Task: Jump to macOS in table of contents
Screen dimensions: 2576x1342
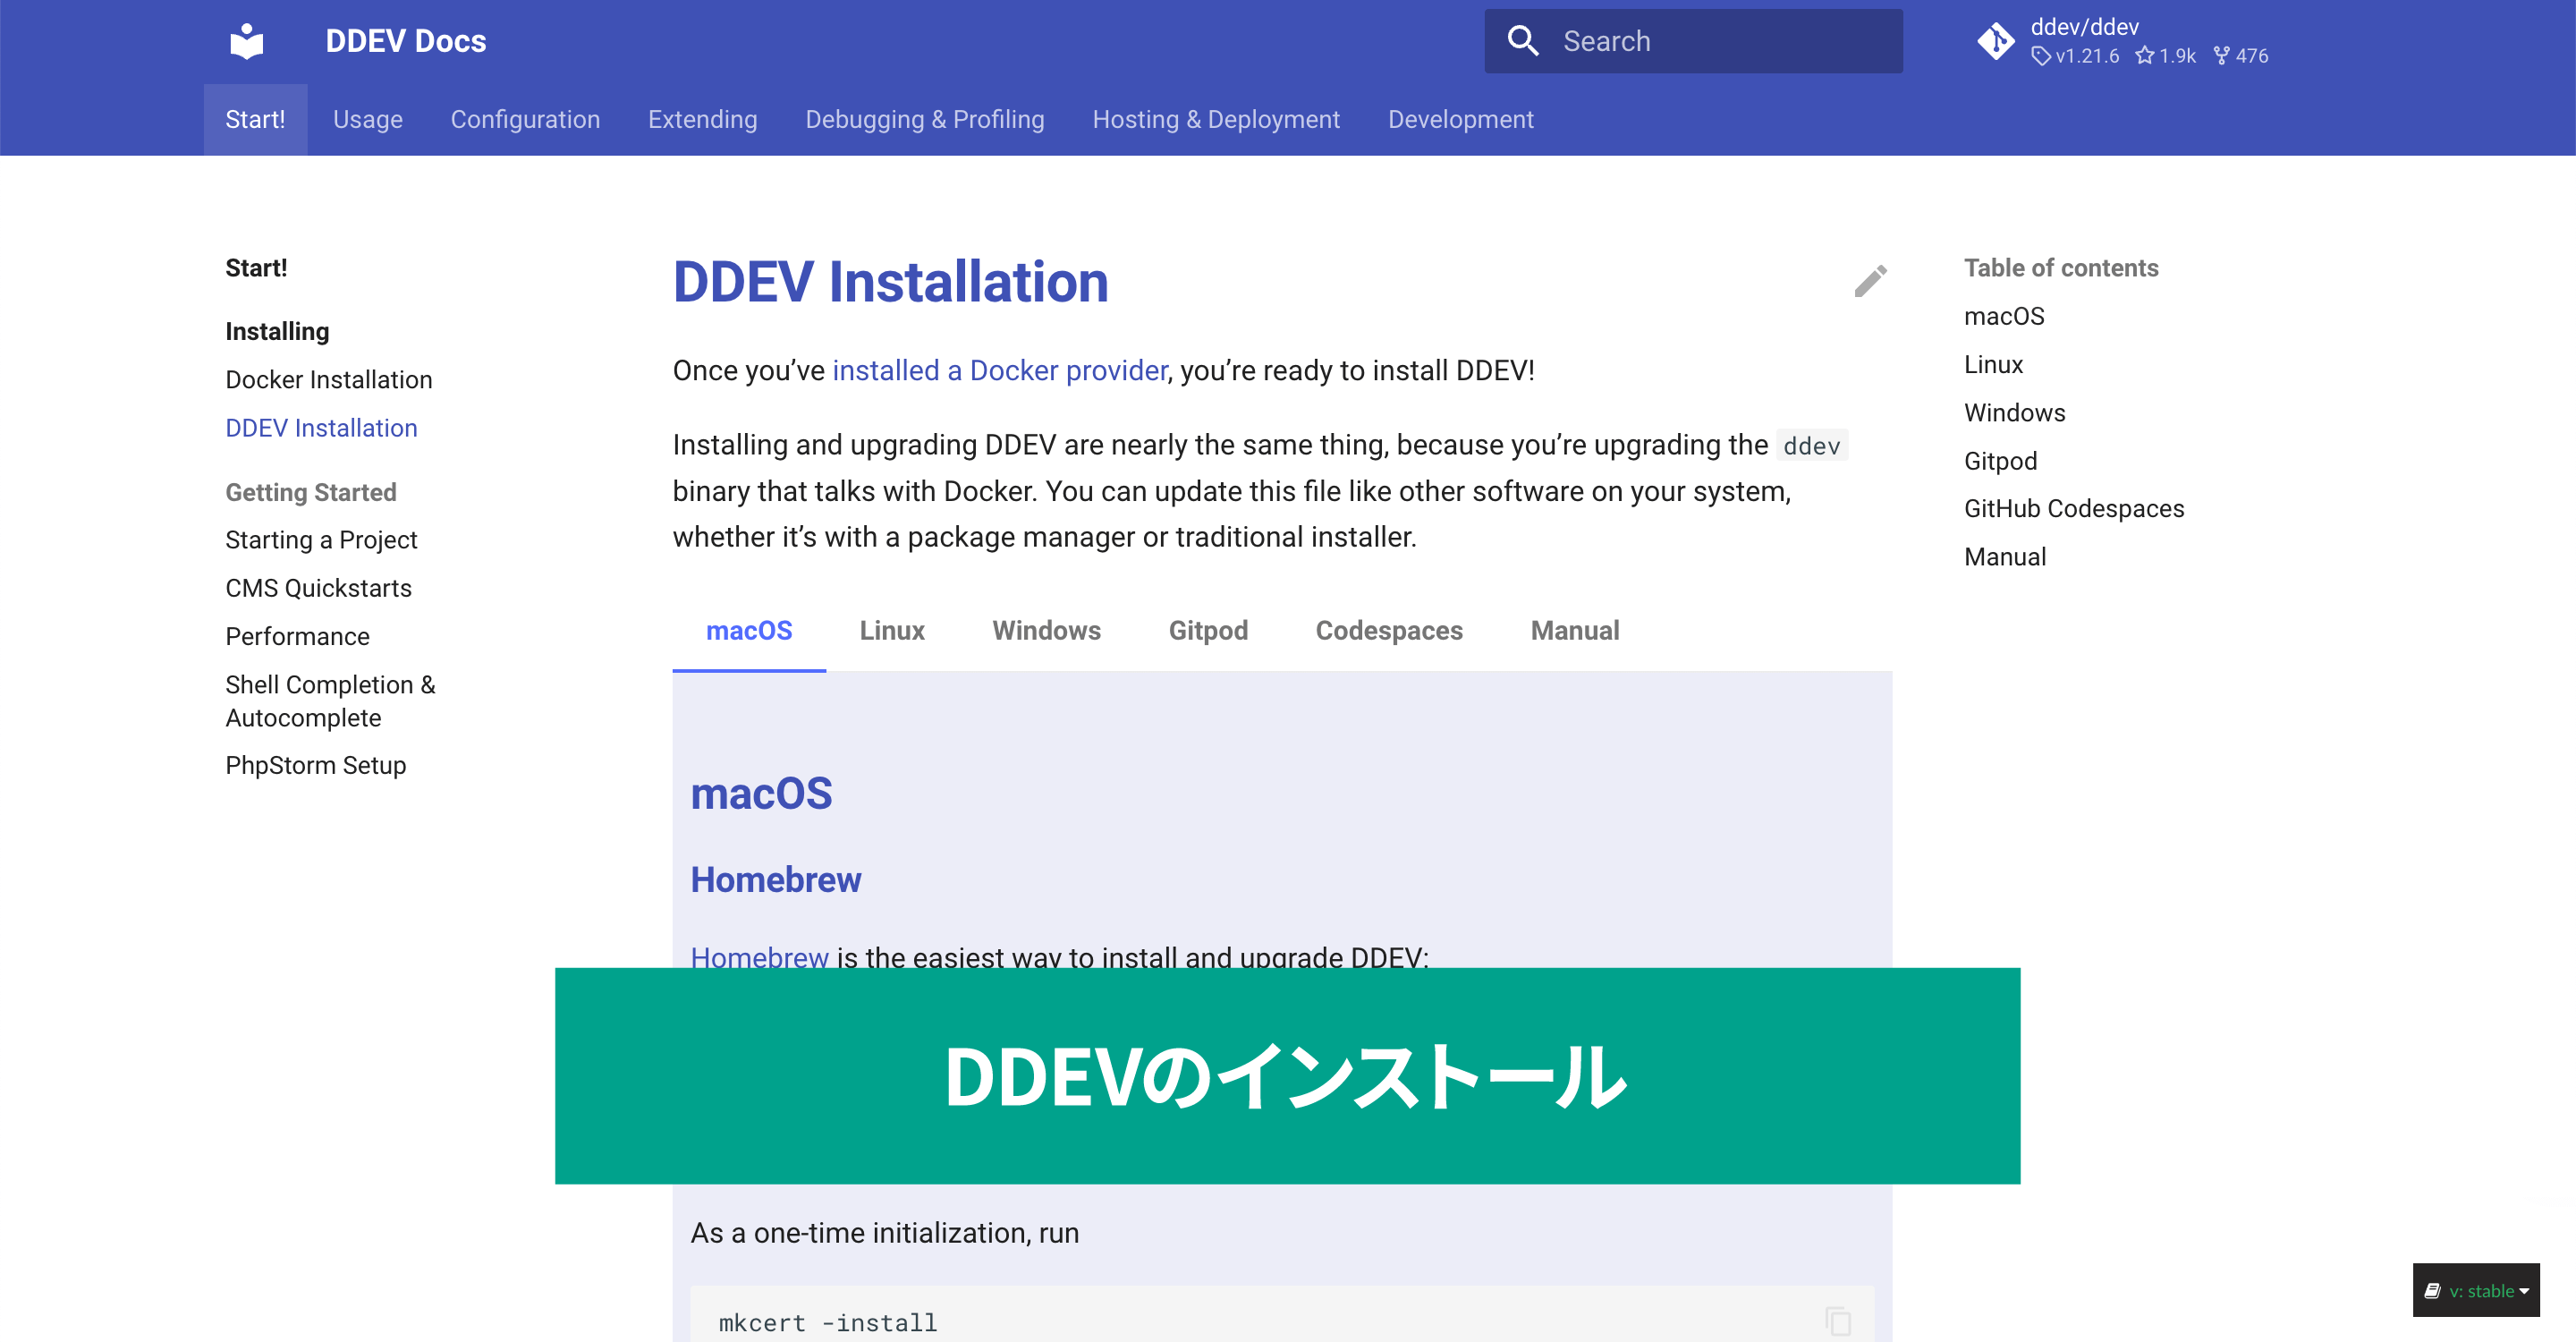Action: click(2003, 316)
